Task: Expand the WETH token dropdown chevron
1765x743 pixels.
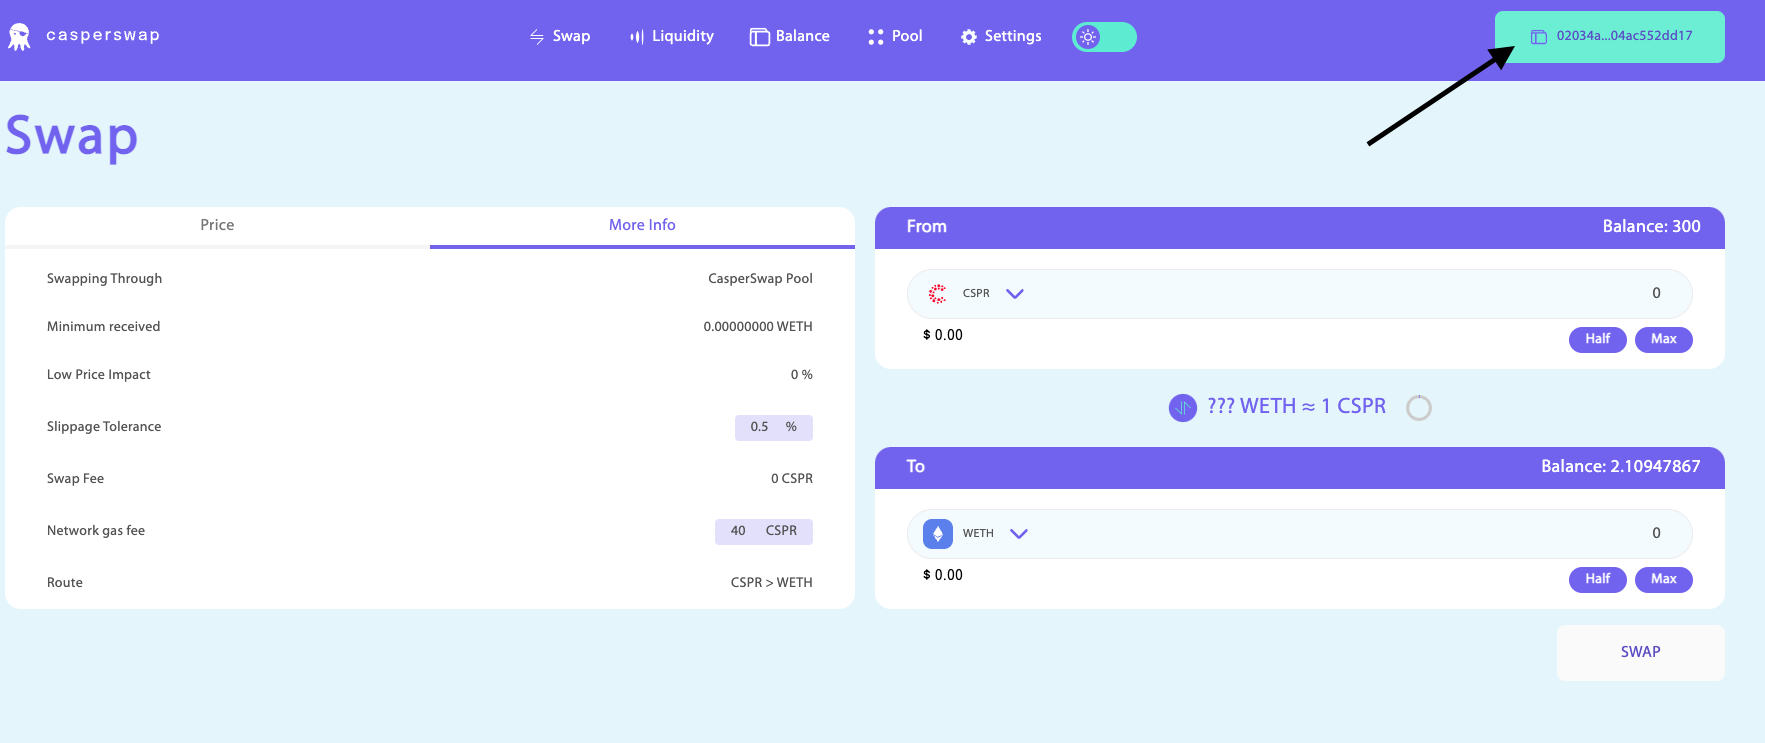Action: 1019,534
